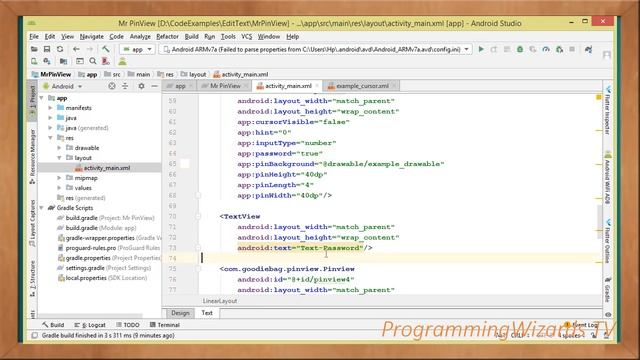Open the Android ARMv7a device dropdown
The image size is (640, 360).
(316, 49)
